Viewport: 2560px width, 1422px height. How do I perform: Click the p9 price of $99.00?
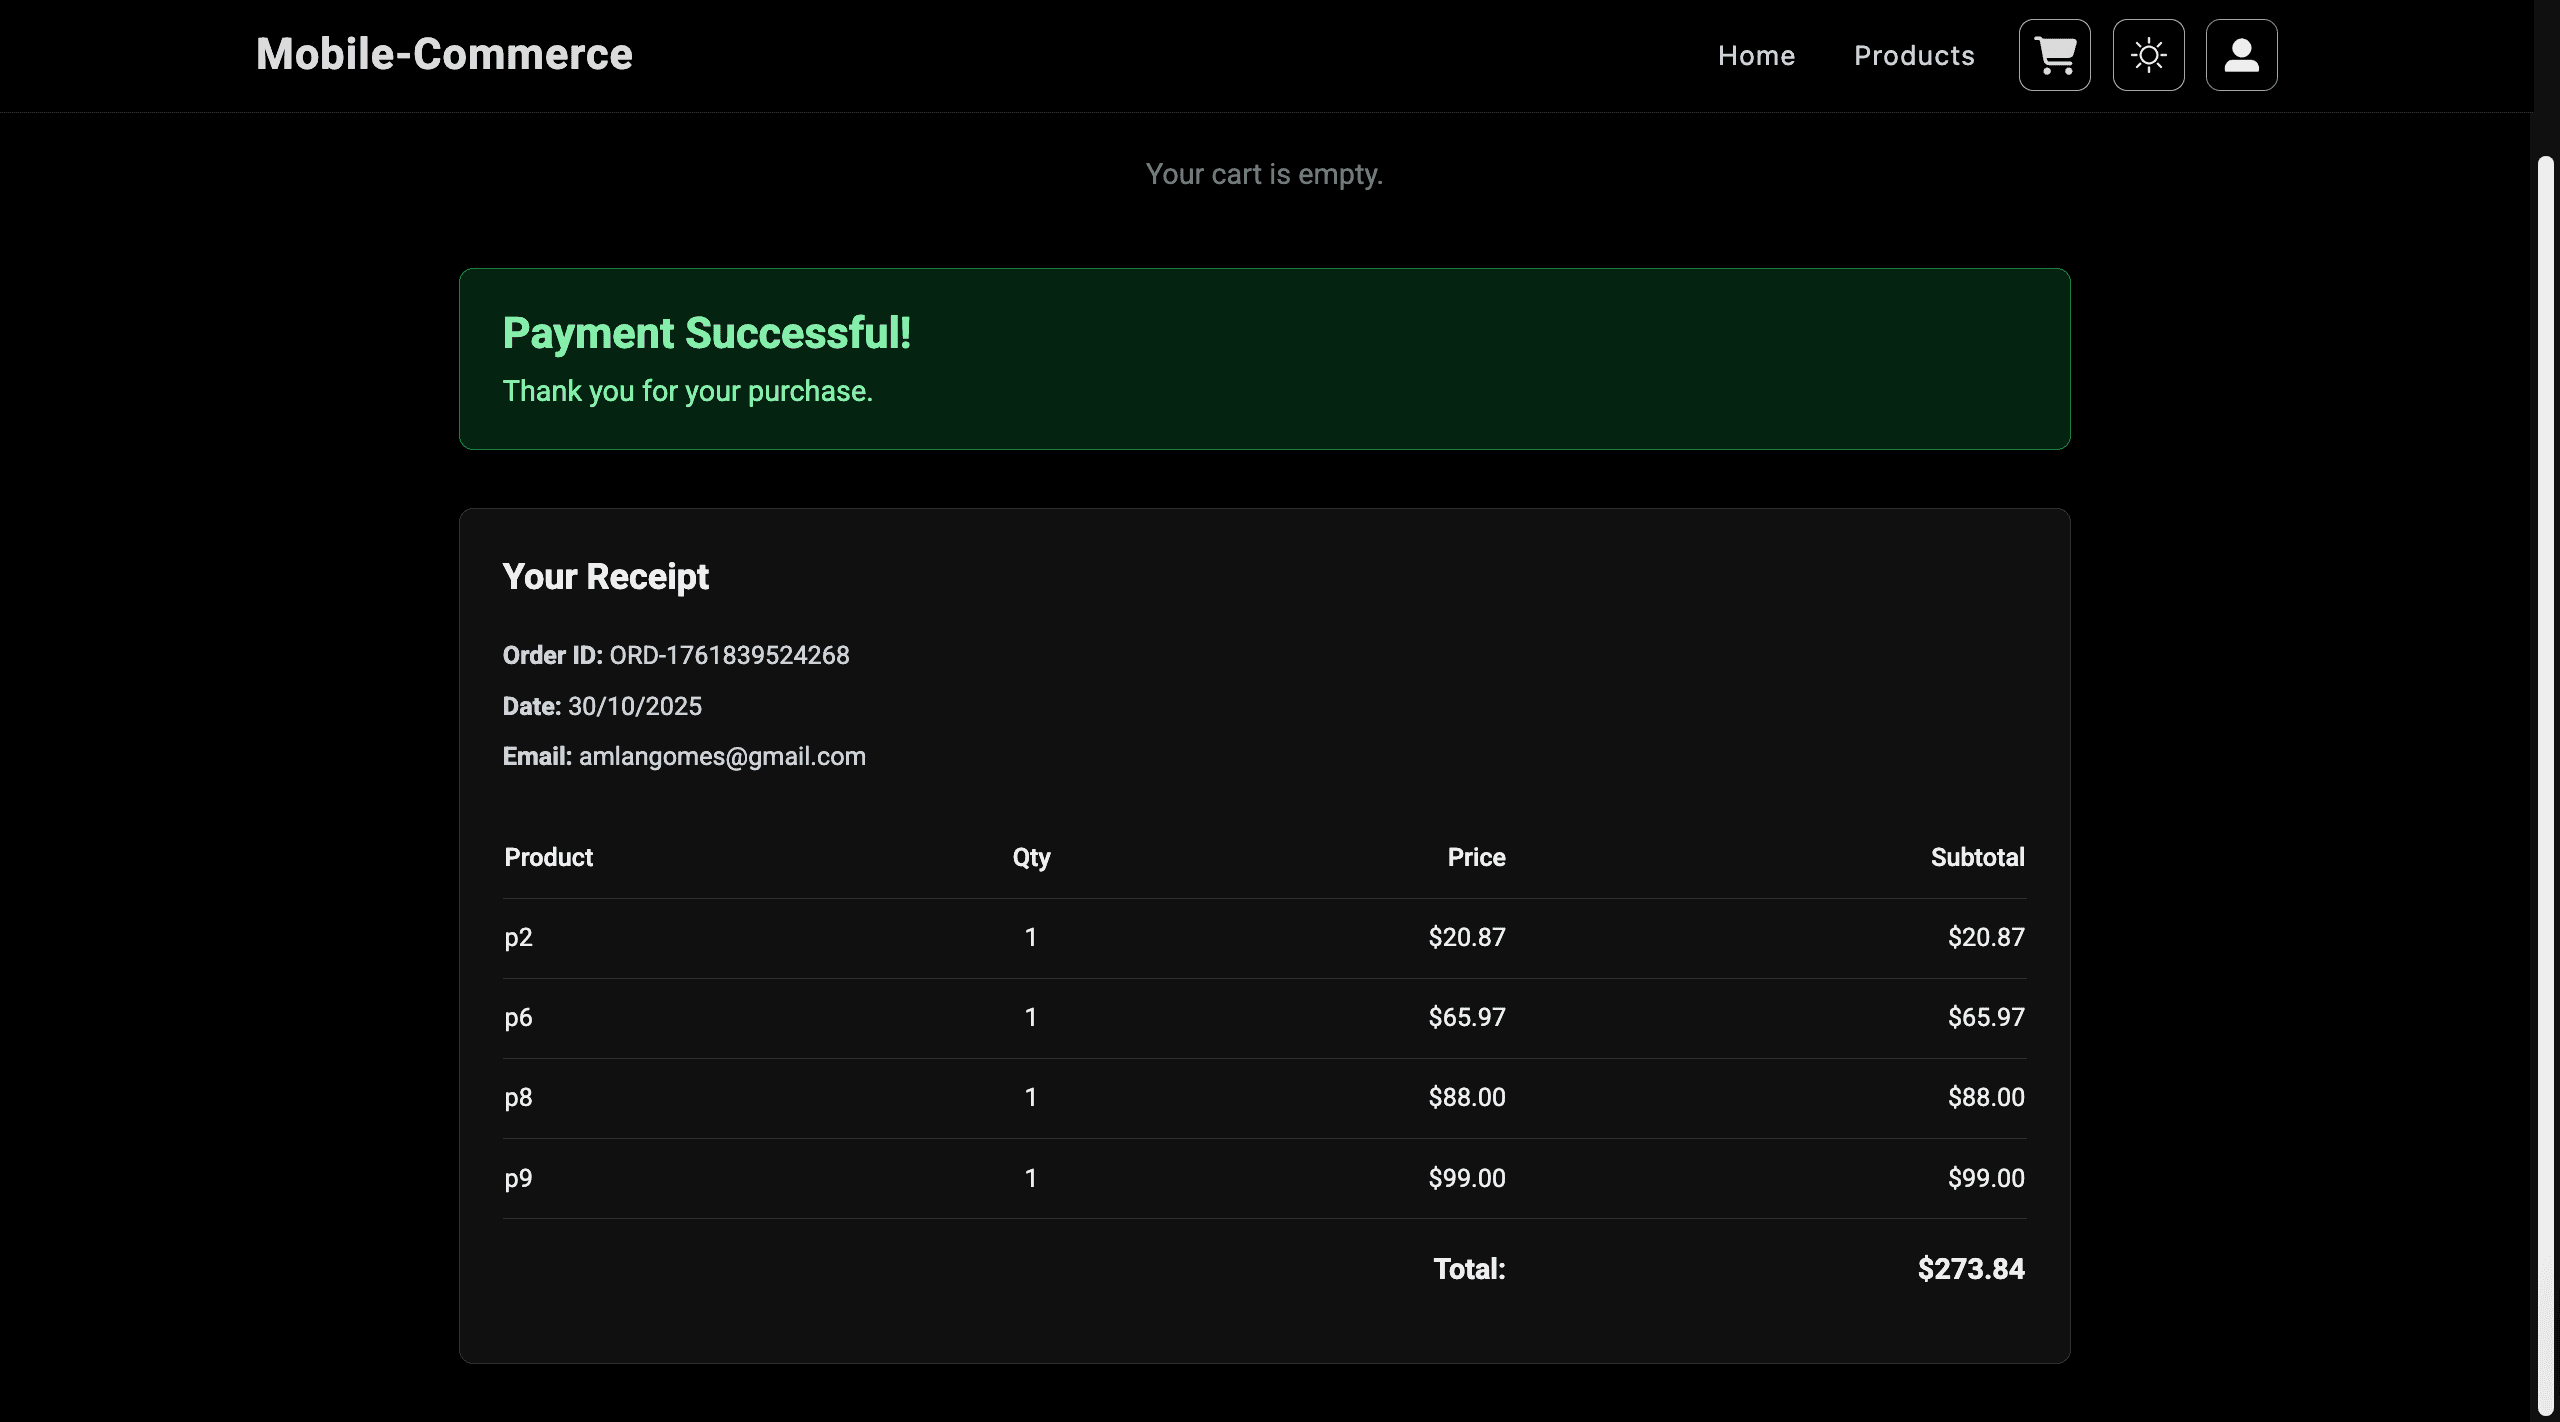pos(1468,1177)
